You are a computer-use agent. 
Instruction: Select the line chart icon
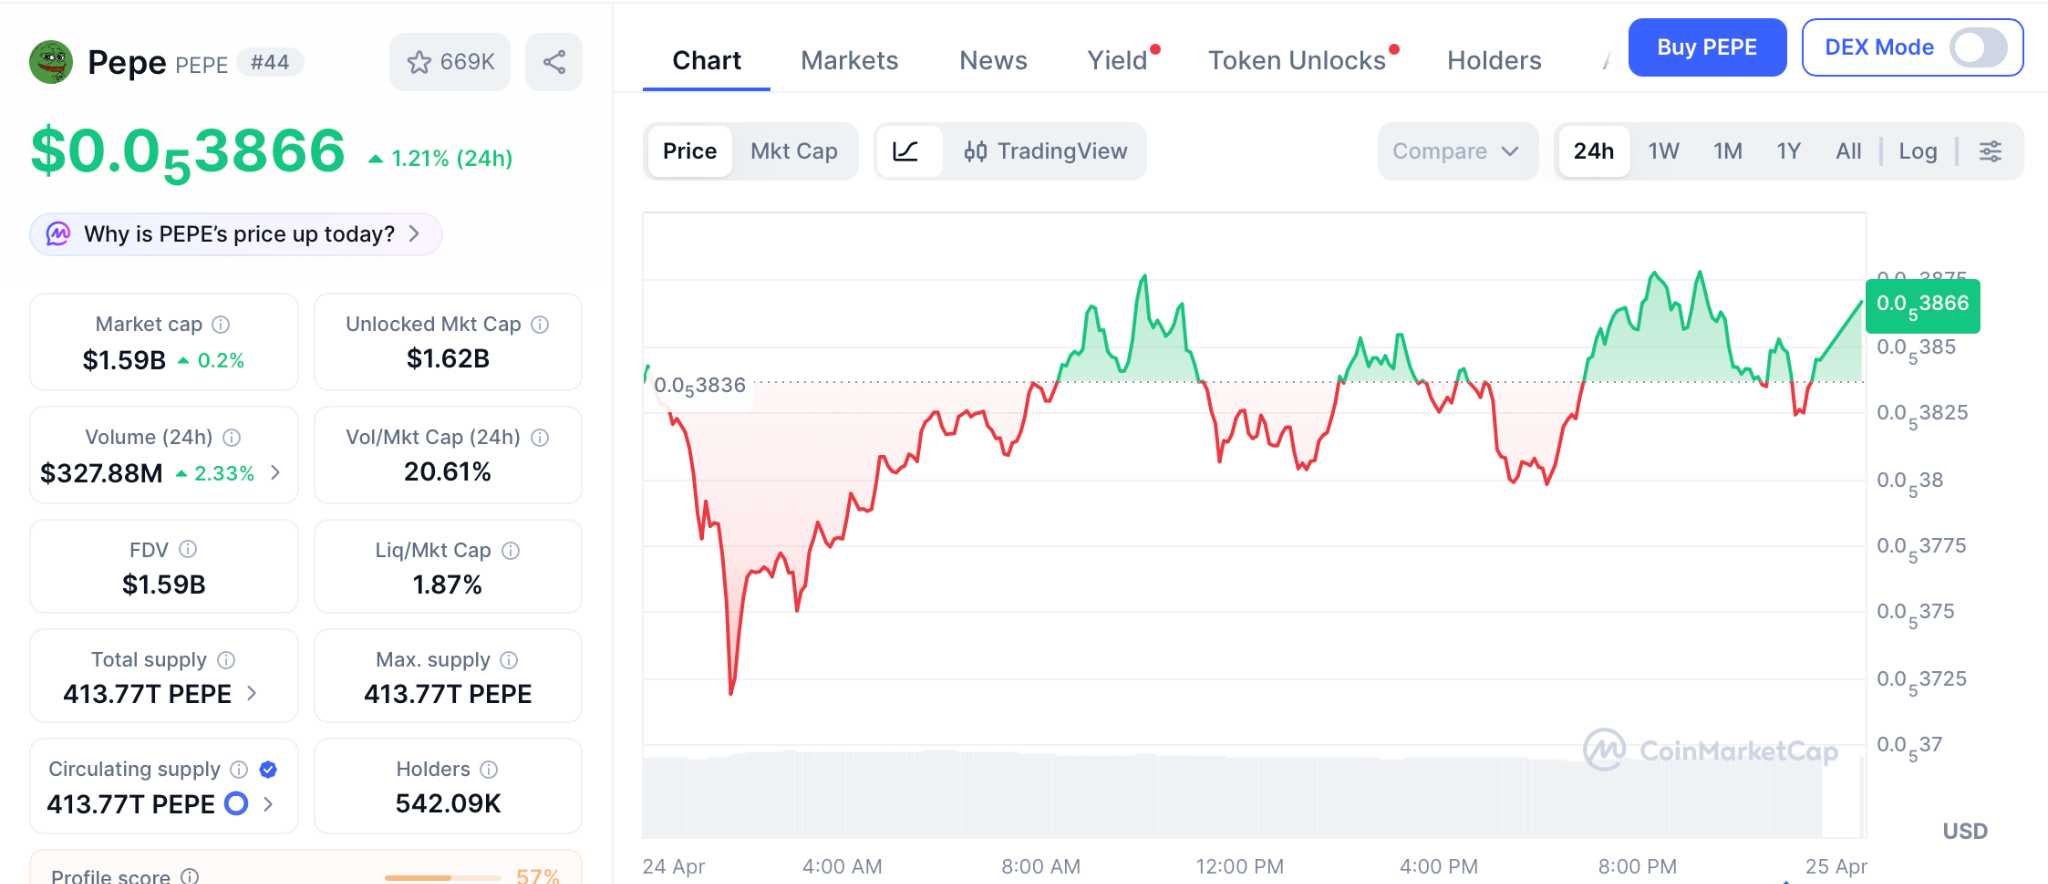point(906,151)
